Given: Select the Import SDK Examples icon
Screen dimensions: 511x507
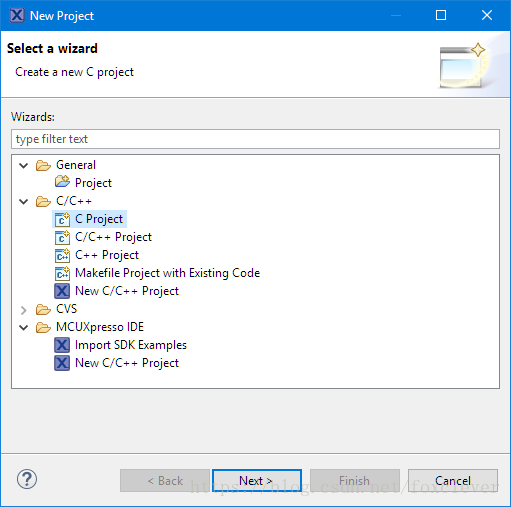Looking at the screenshot, I should point(62,345).
